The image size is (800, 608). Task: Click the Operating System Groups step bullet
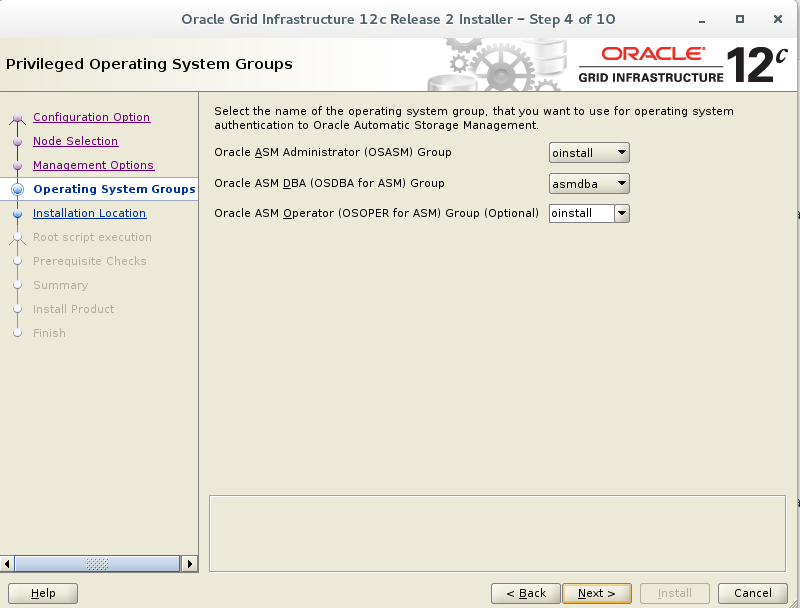point(17,189)
